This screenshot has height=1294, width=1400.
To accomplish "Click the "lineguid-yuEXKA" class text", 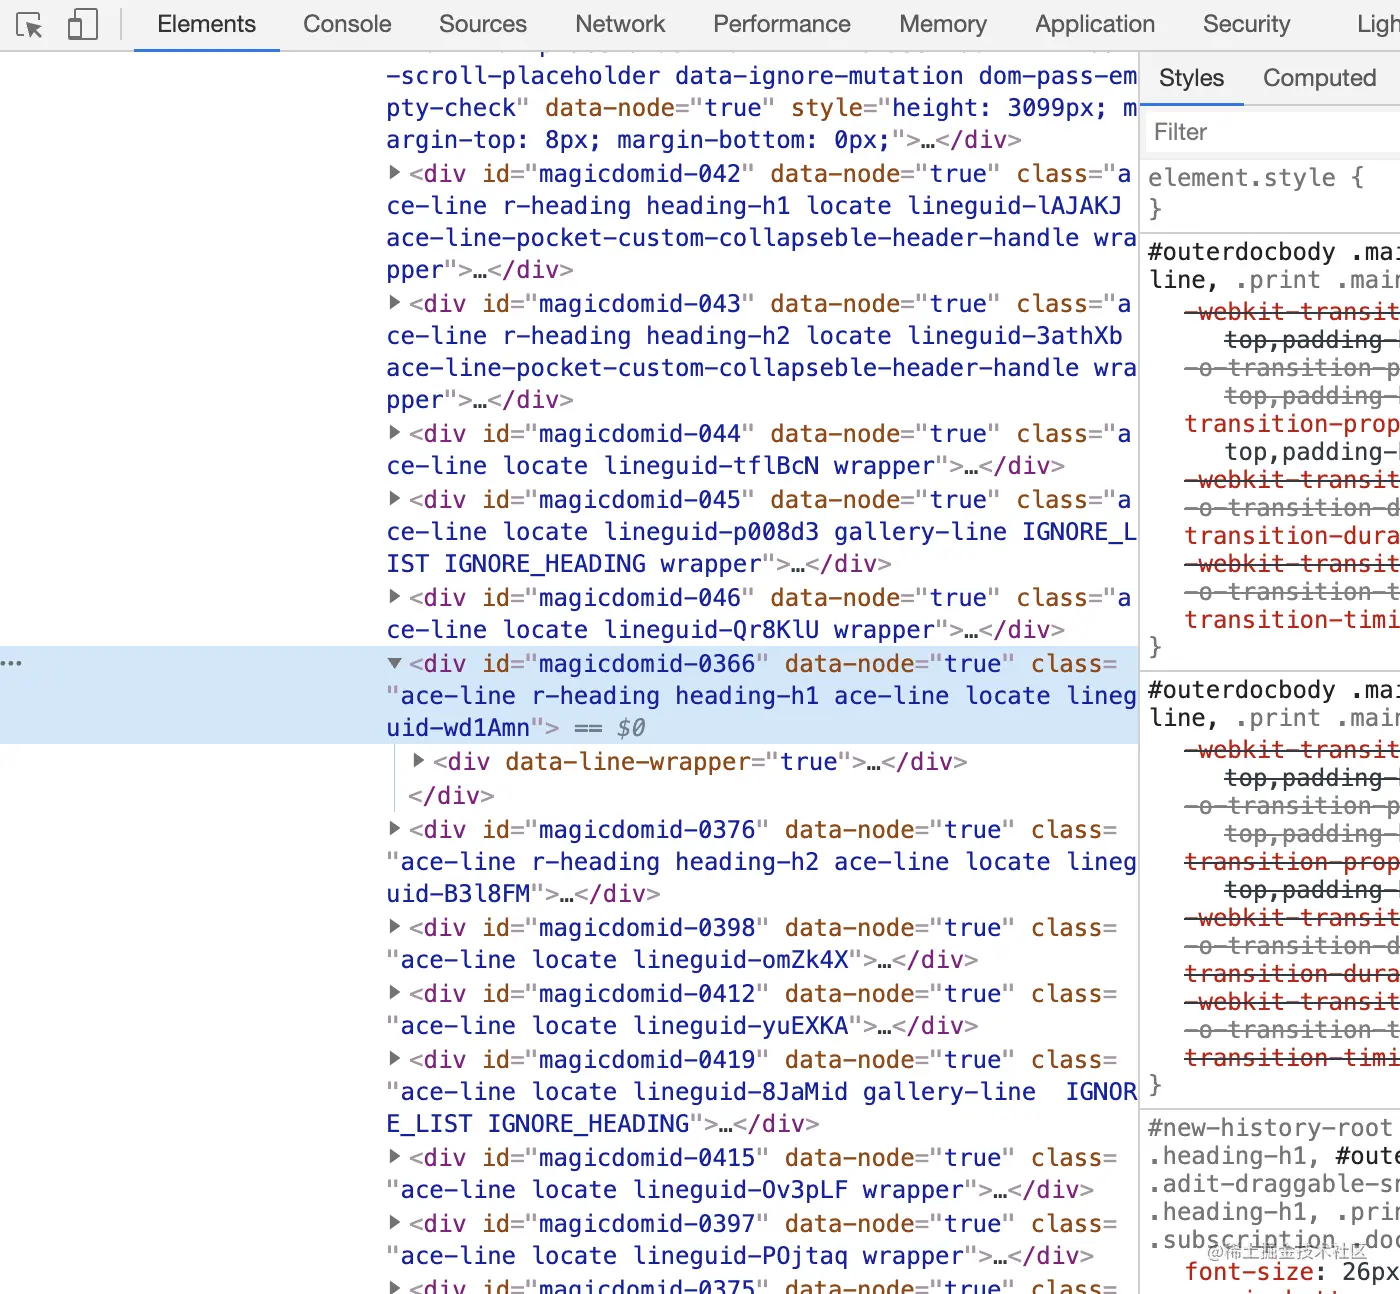I will 741,1026.
